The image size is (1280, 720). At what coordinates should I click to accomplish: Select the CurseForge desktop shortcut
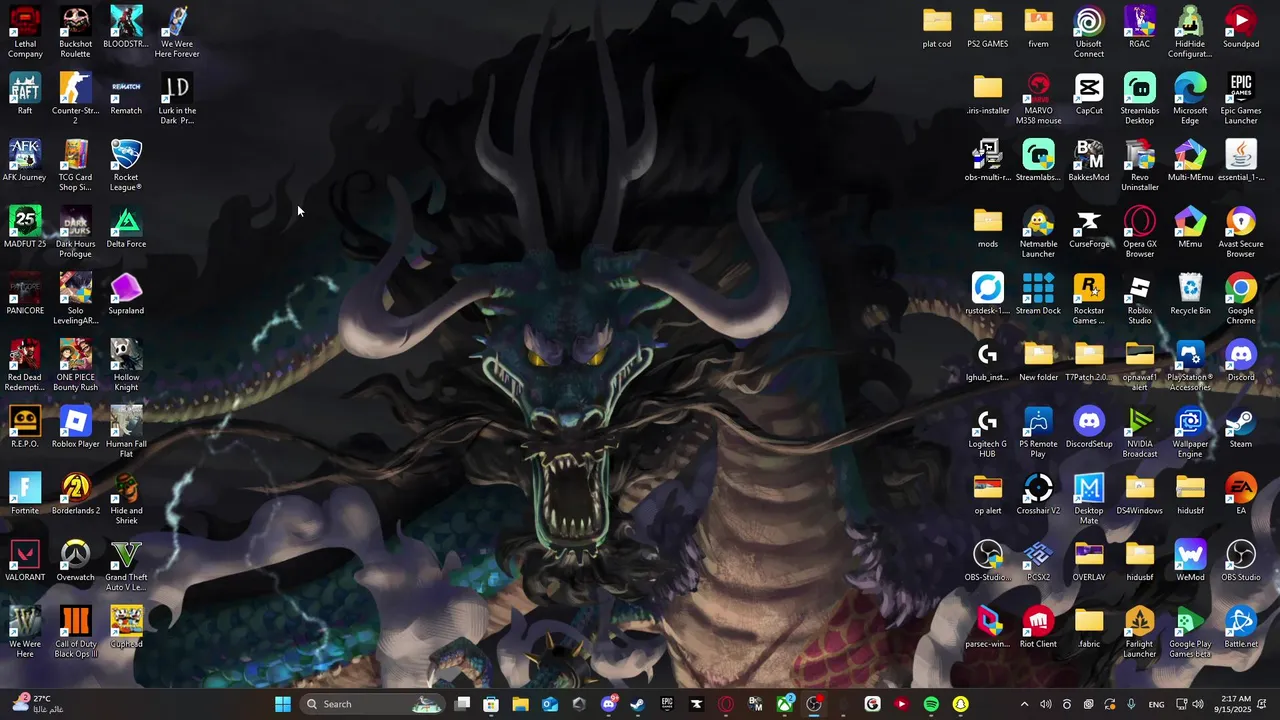coord(1089,228)
